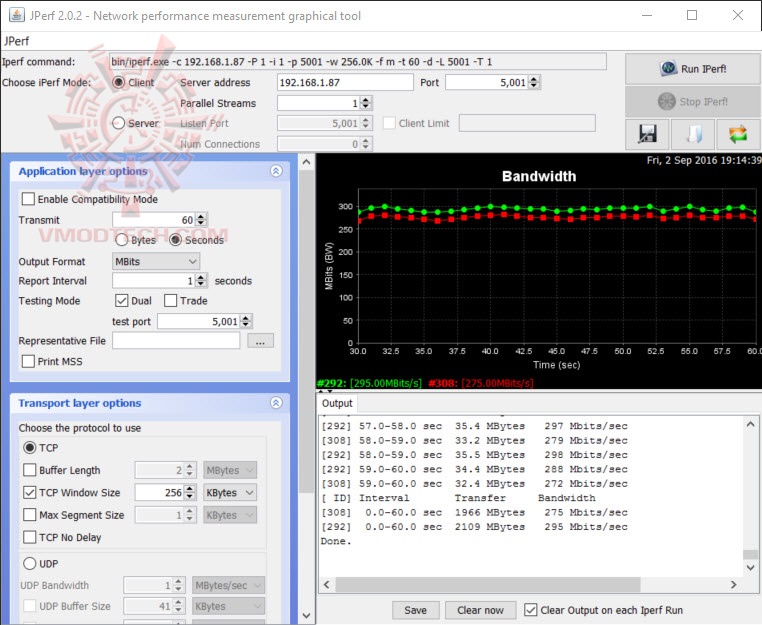The image size is (762, 625).
Task: Click the options panel scroll down arrow
Action: point(306,615)
